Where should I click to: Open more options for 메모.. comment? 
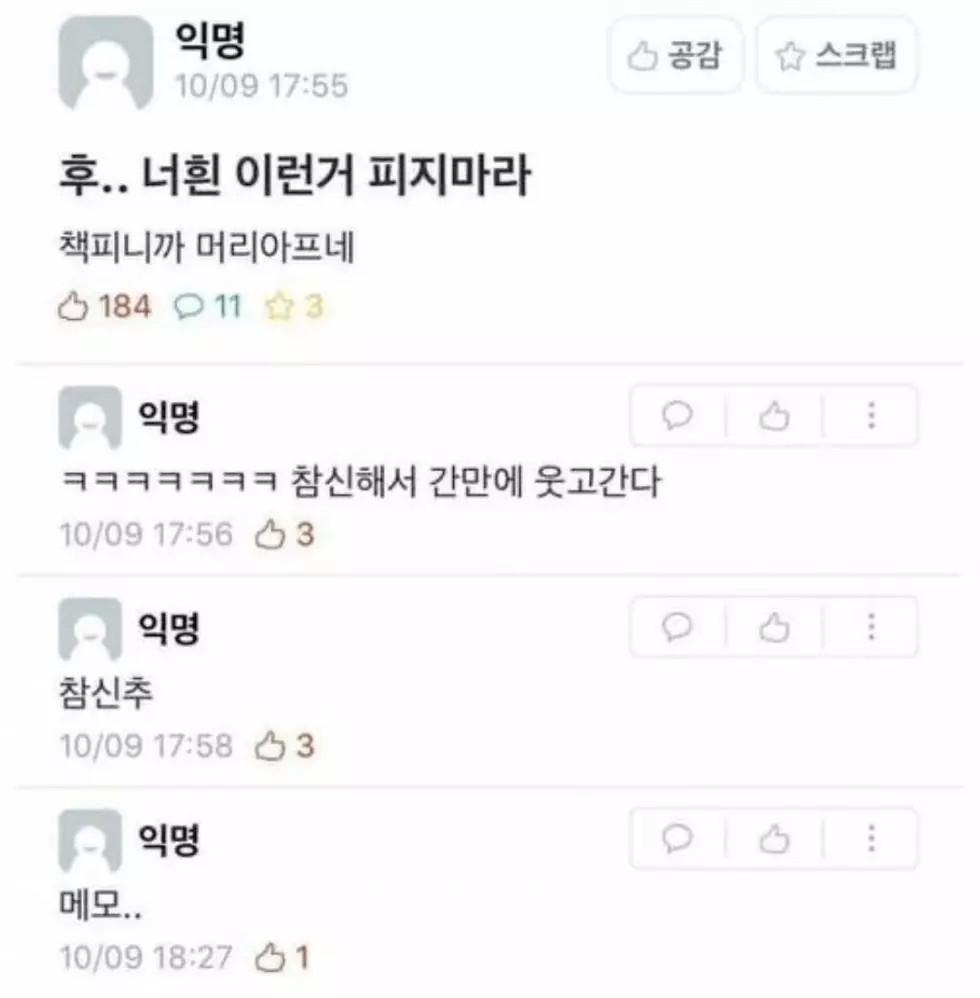click(871, 838)
